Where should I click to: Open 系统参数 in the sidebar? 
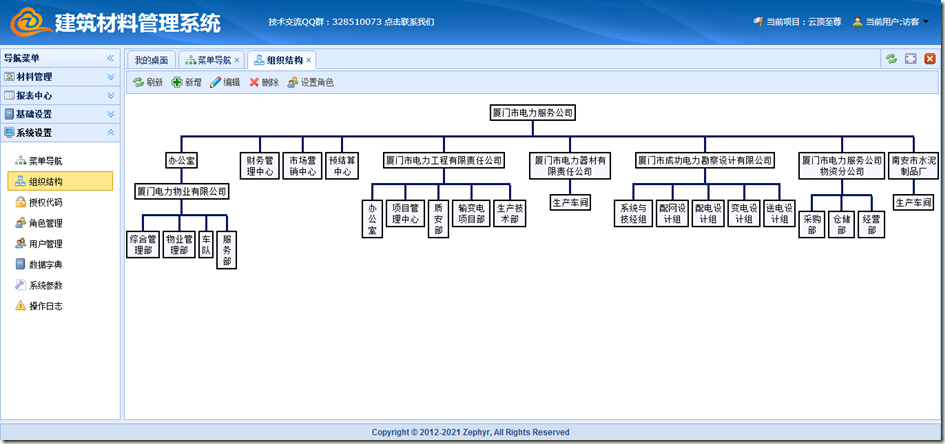[x=60, y=285]
